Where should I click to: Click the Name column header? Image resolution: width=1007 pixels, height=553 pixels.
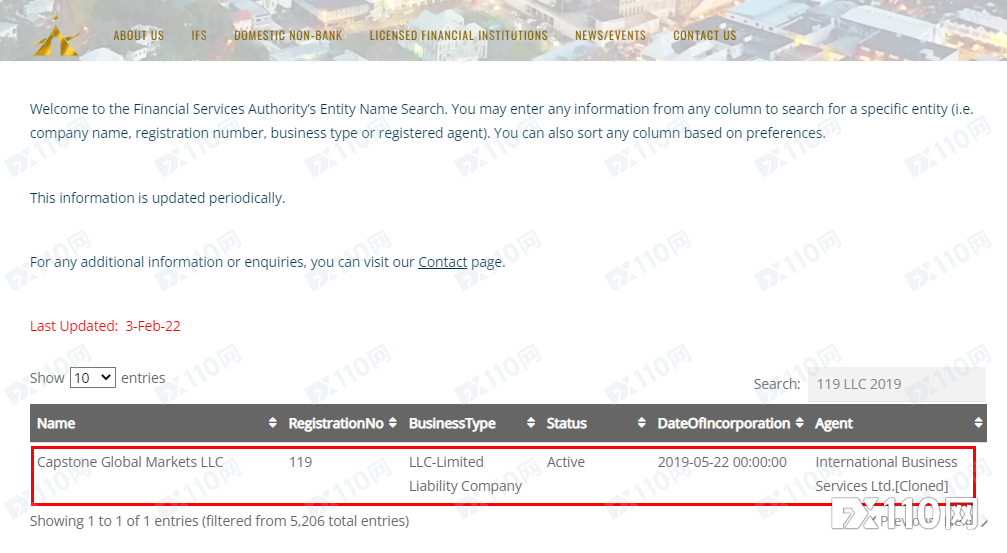click(x=56, y=423)
